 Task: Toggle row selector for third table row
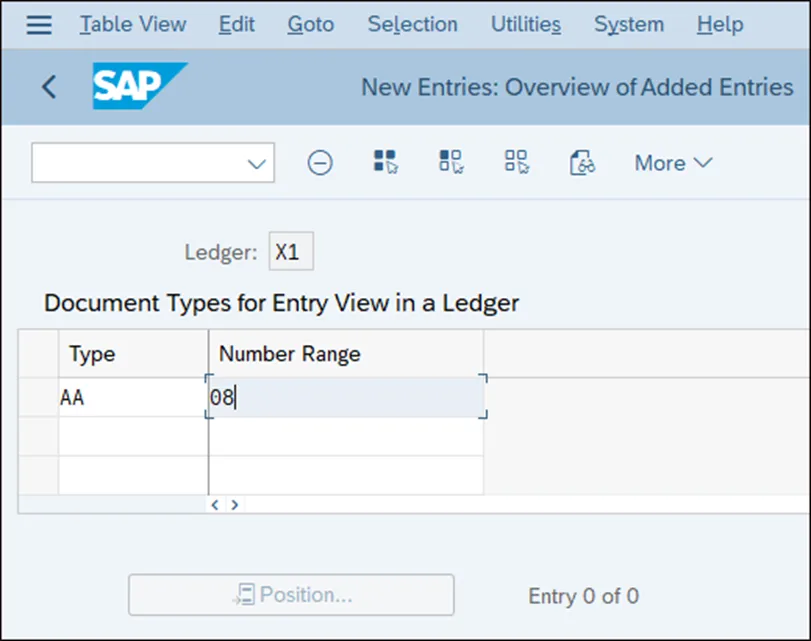[38, 474]
